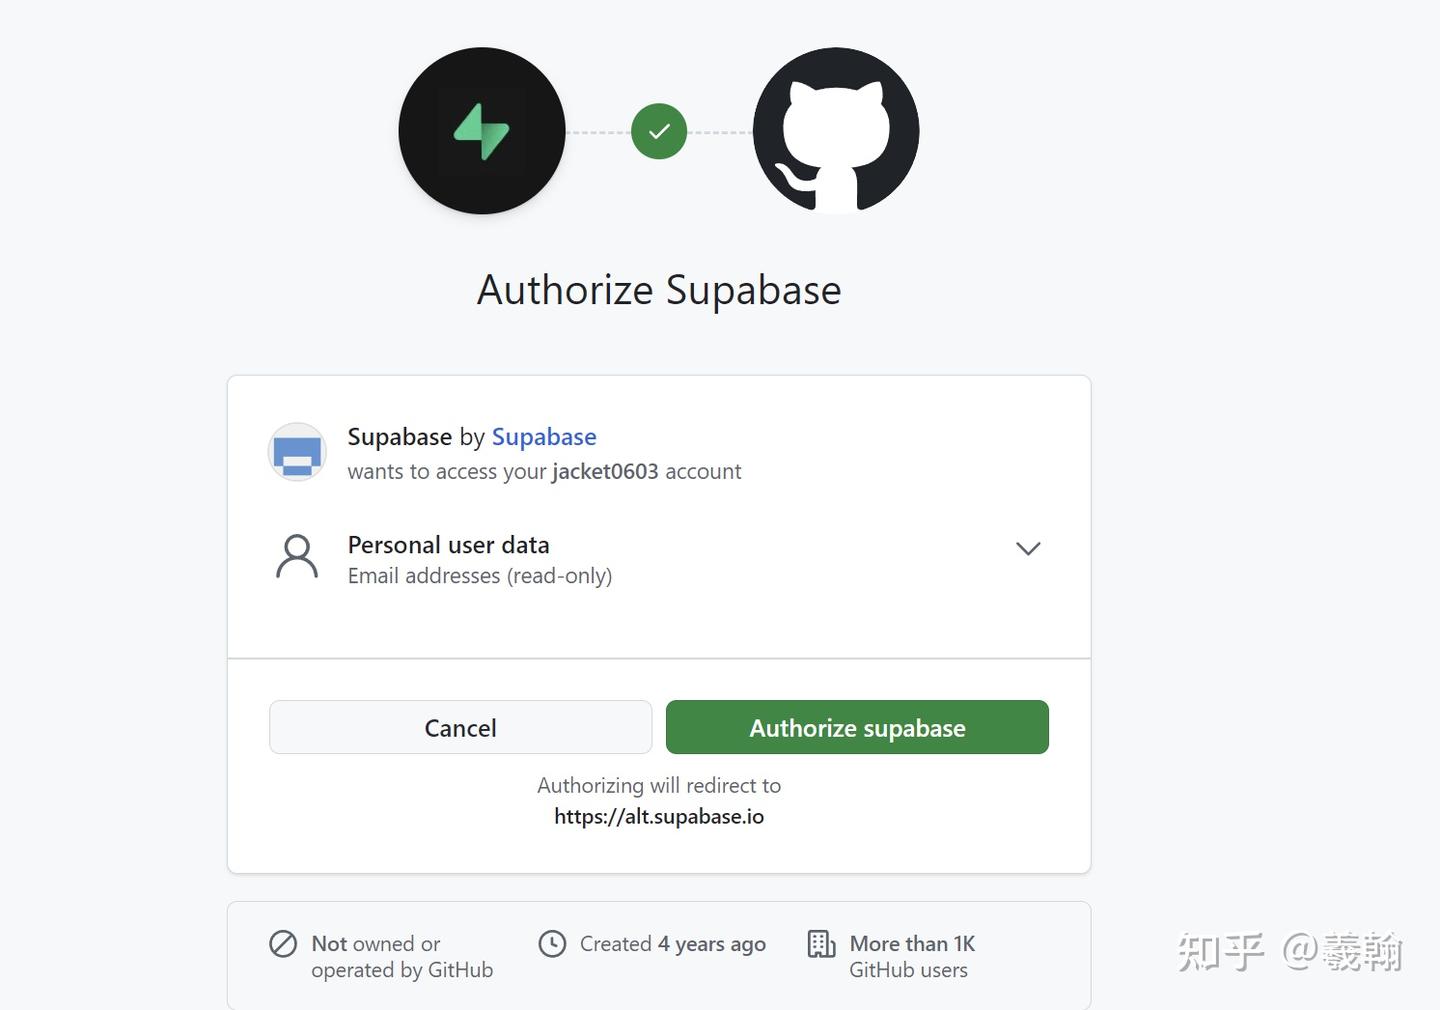Expand the Personal user data chevron
The height and width of the screenshot is (1010, 1440).
click(x=1028, y=548)
